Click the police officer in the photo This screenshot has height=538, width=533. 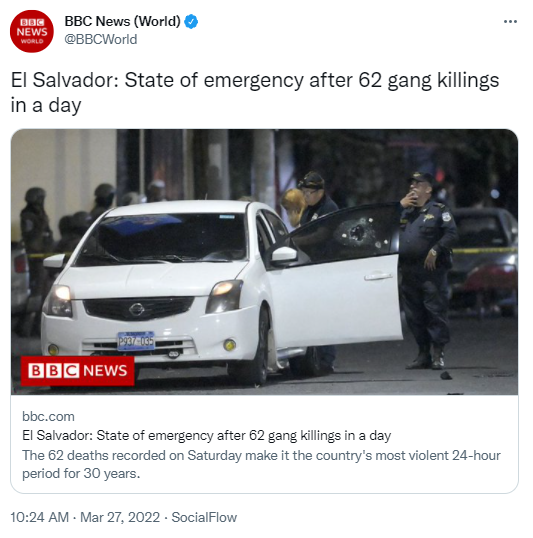428,269
